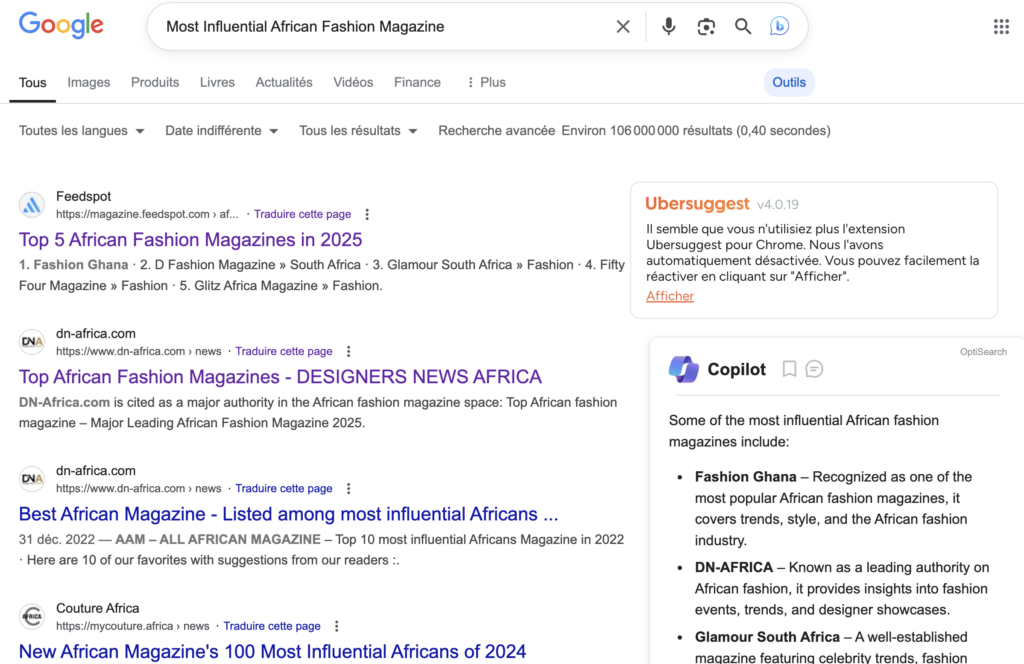Click the favicon beside the Best African Magazine result
This screenshot has height=664, width=1024.
[31, 479]
